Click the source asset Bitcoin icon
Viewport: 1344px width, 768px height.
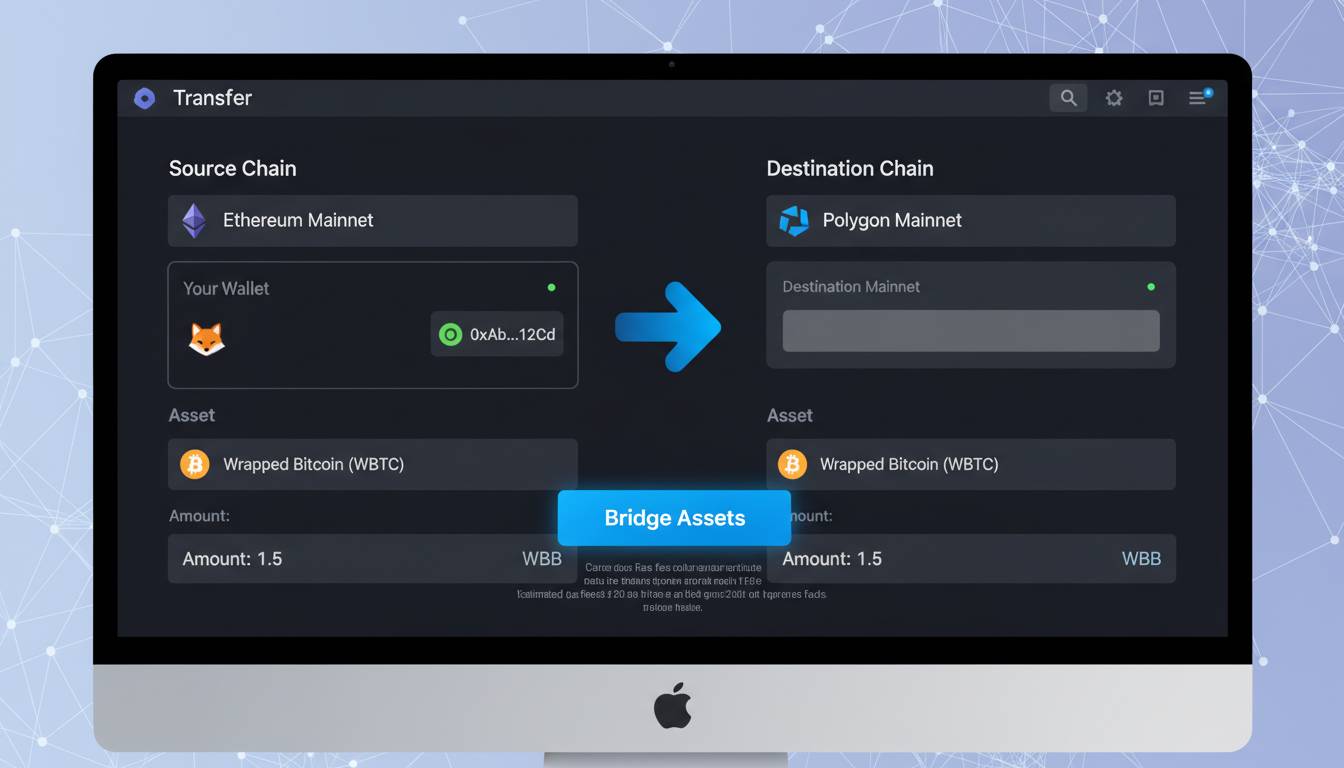pos(194,464)
